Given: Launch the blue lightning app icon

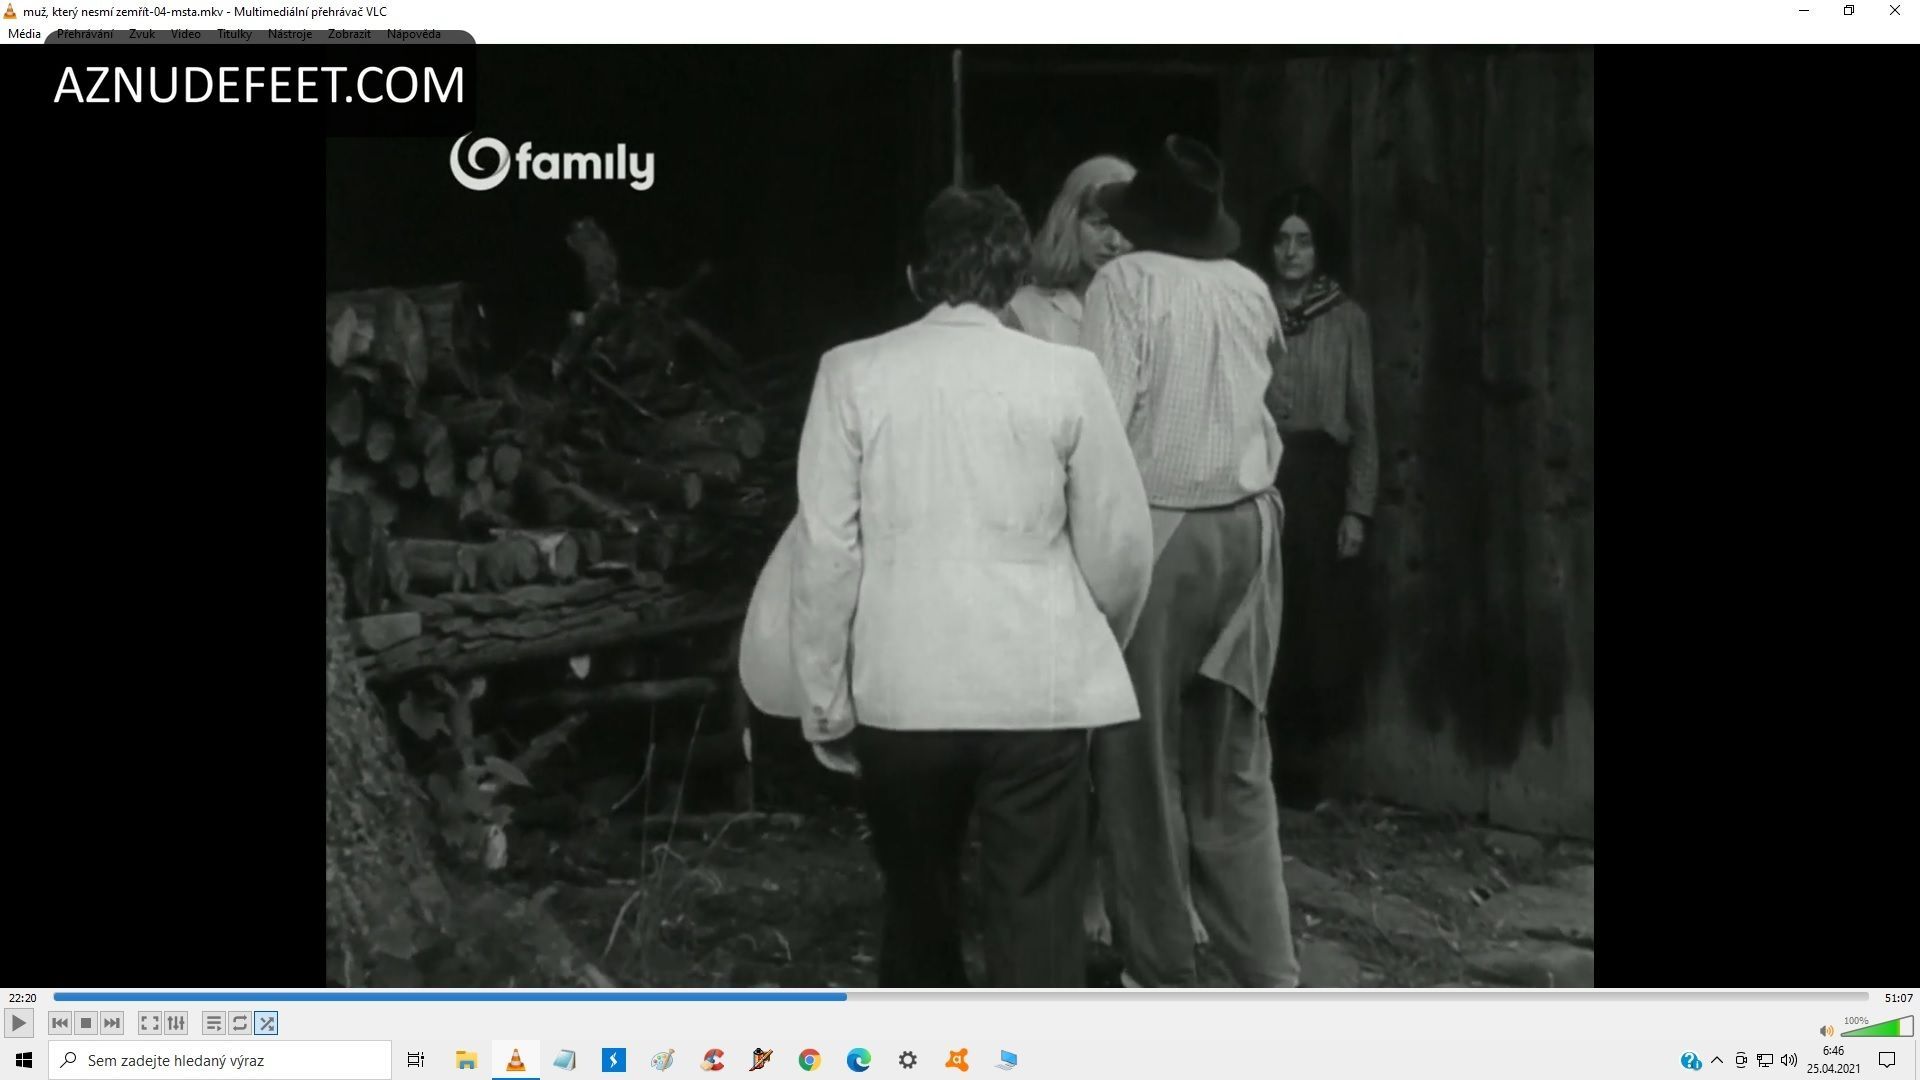Looking at the screenshot, I should 614,1060.
